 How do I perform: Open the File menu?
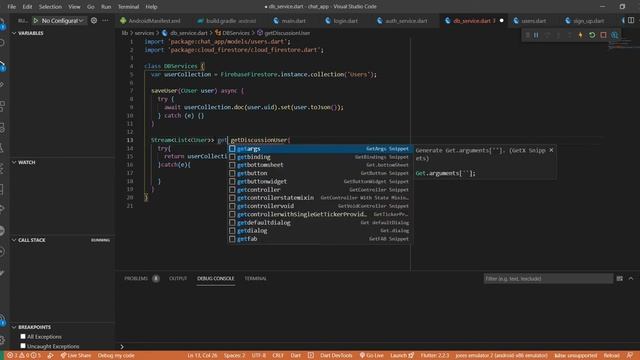11,7
